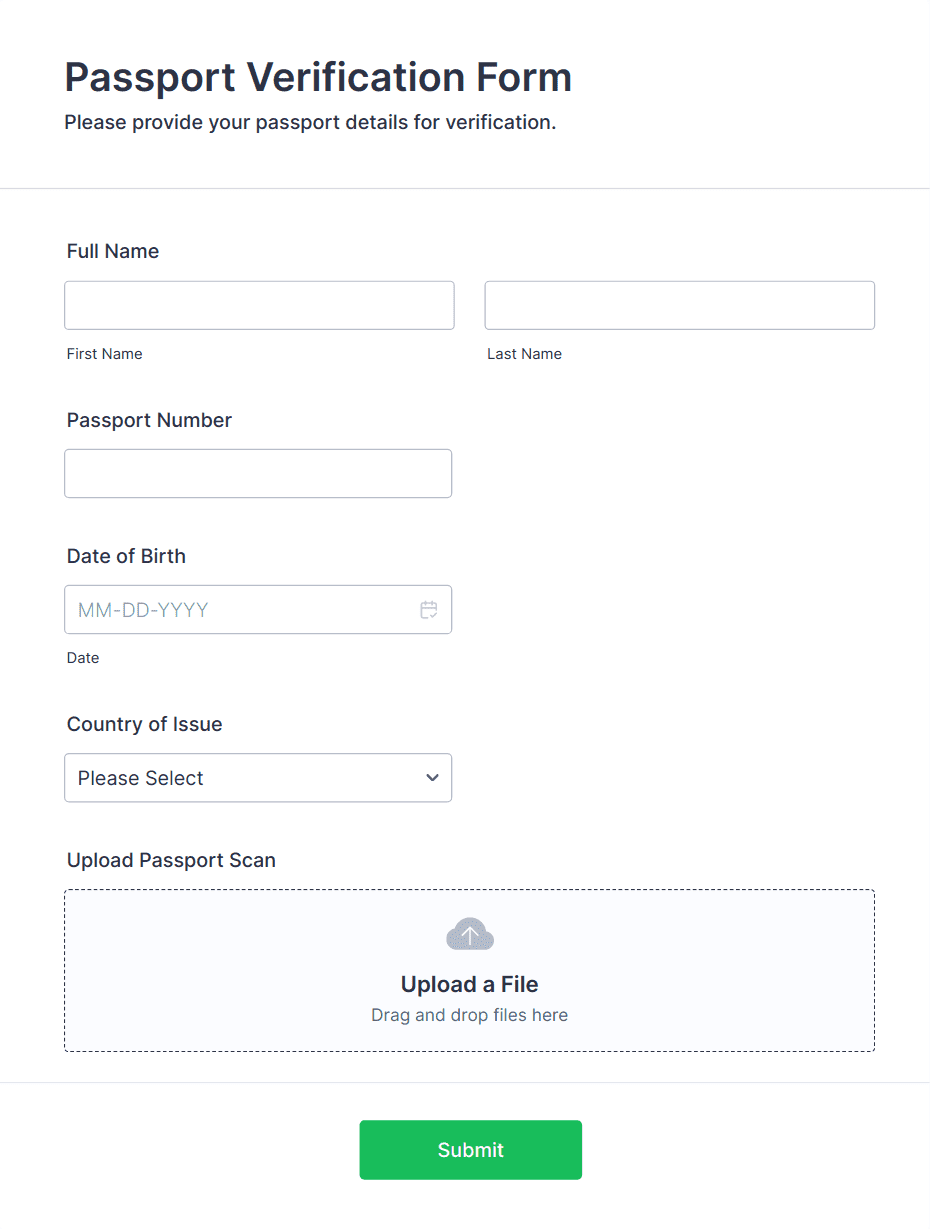The image size is (930, 1229).
Task: Click the chevron on the country selector
Action: tap(432, 777)
